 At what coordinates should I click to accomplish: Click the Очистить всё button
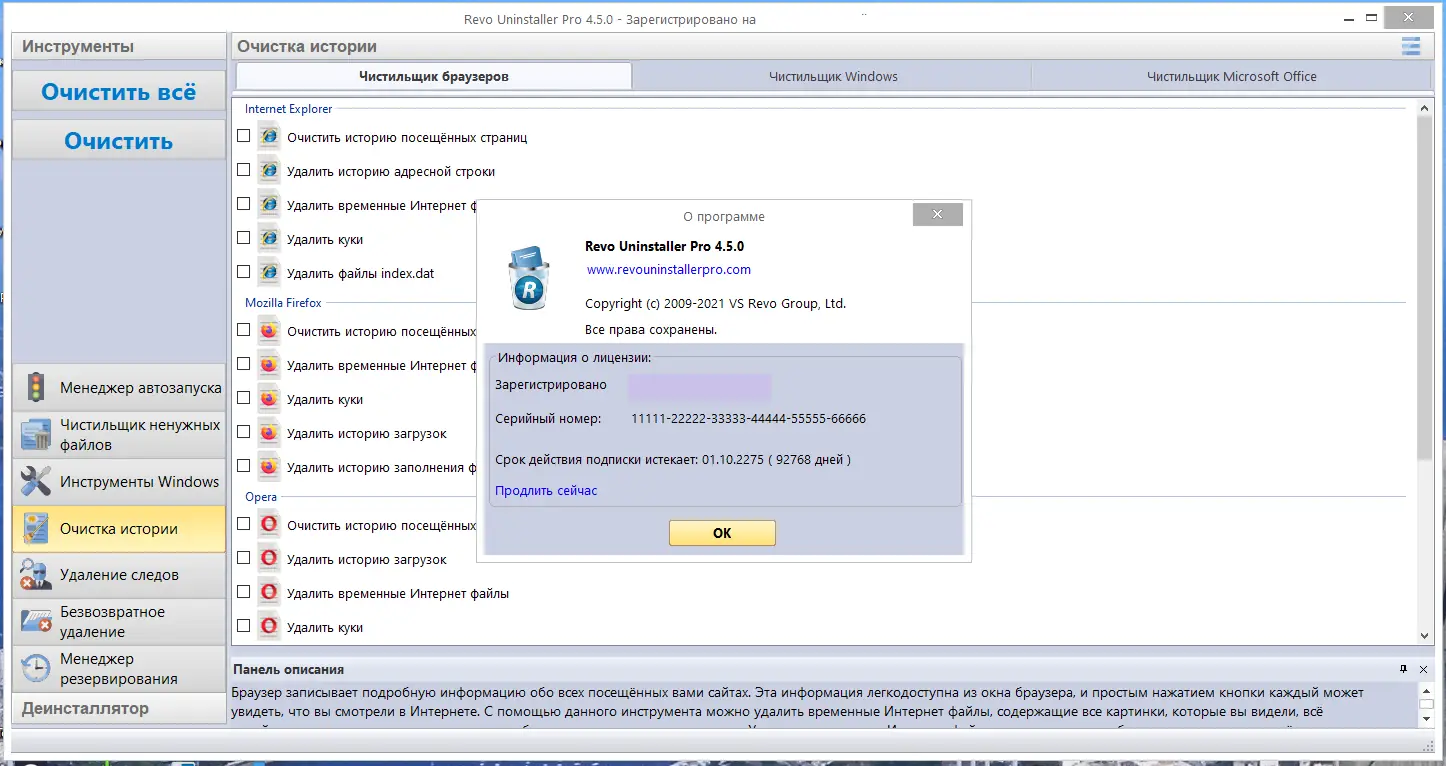tap(119, 92)
